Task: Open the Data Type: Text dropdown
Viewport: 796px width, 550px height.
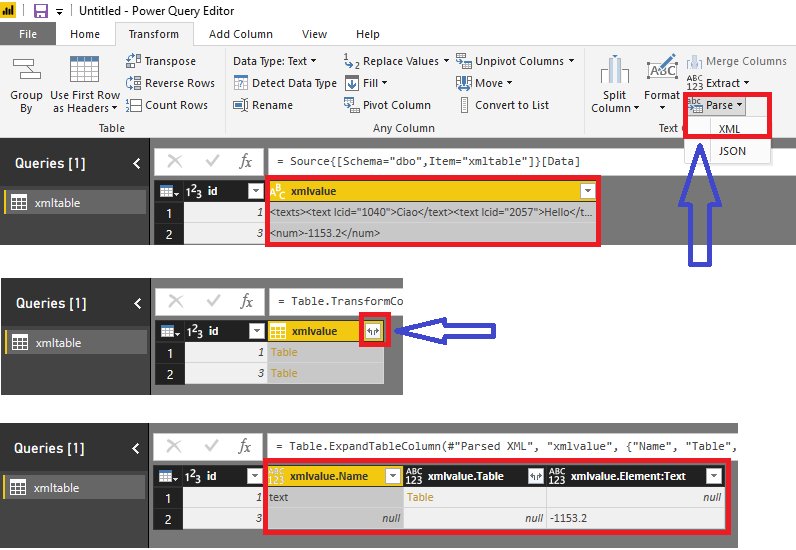Action: coord(275,61)
